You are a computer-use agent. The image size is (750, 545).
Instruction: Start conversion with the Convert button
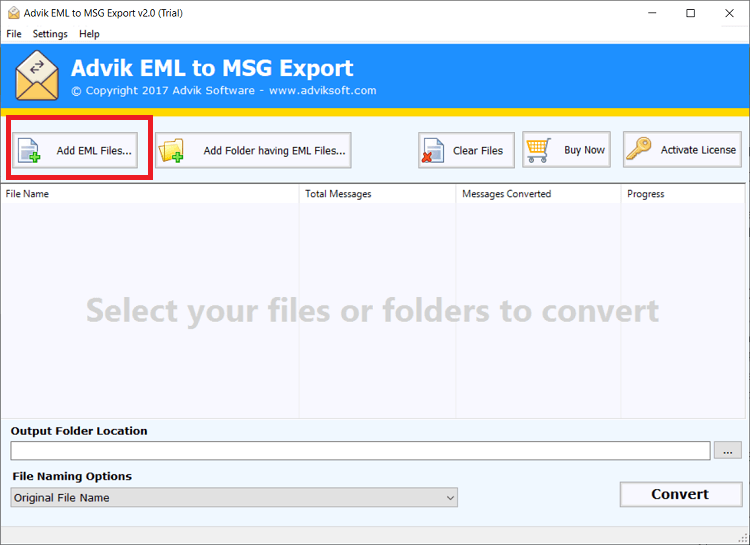(681, 494)
